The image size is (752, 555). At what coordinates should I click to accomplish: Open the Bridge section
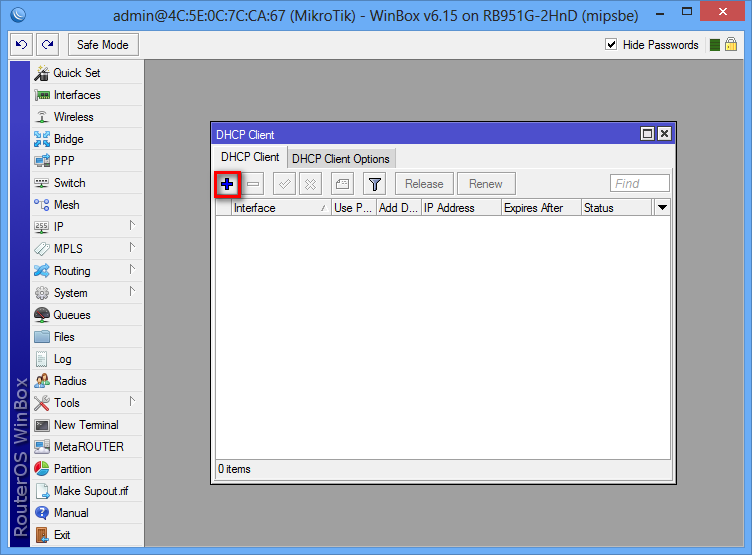tap(87, 139)
